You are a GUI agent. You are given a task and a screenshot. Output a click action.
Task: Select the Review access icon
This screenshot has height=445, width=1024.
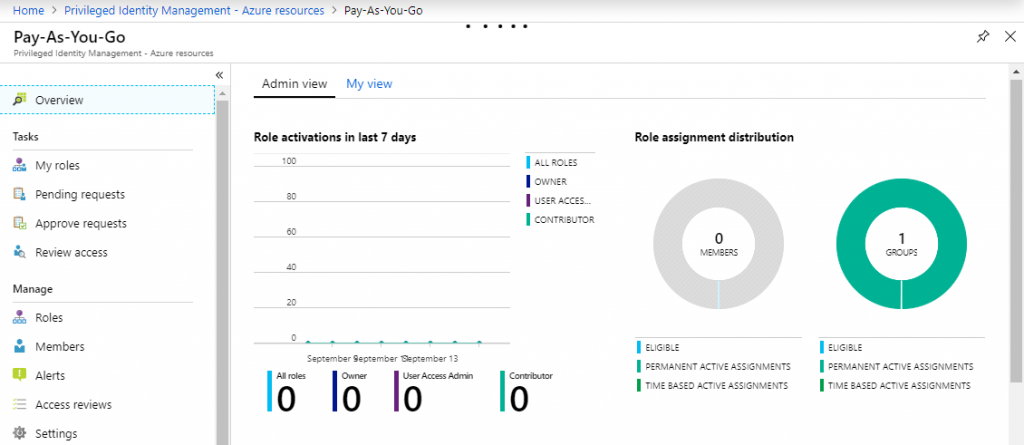click(20, 252)
